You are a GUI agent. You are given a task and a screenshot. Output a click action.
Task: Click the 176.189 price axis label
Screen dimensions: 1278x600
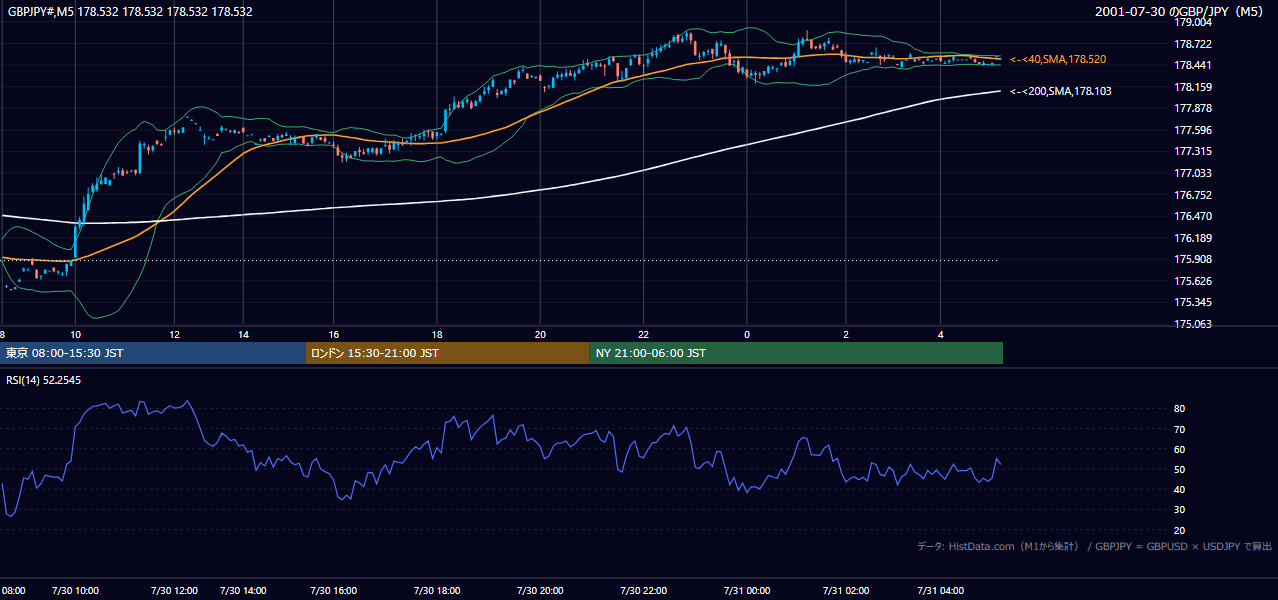1191,238
